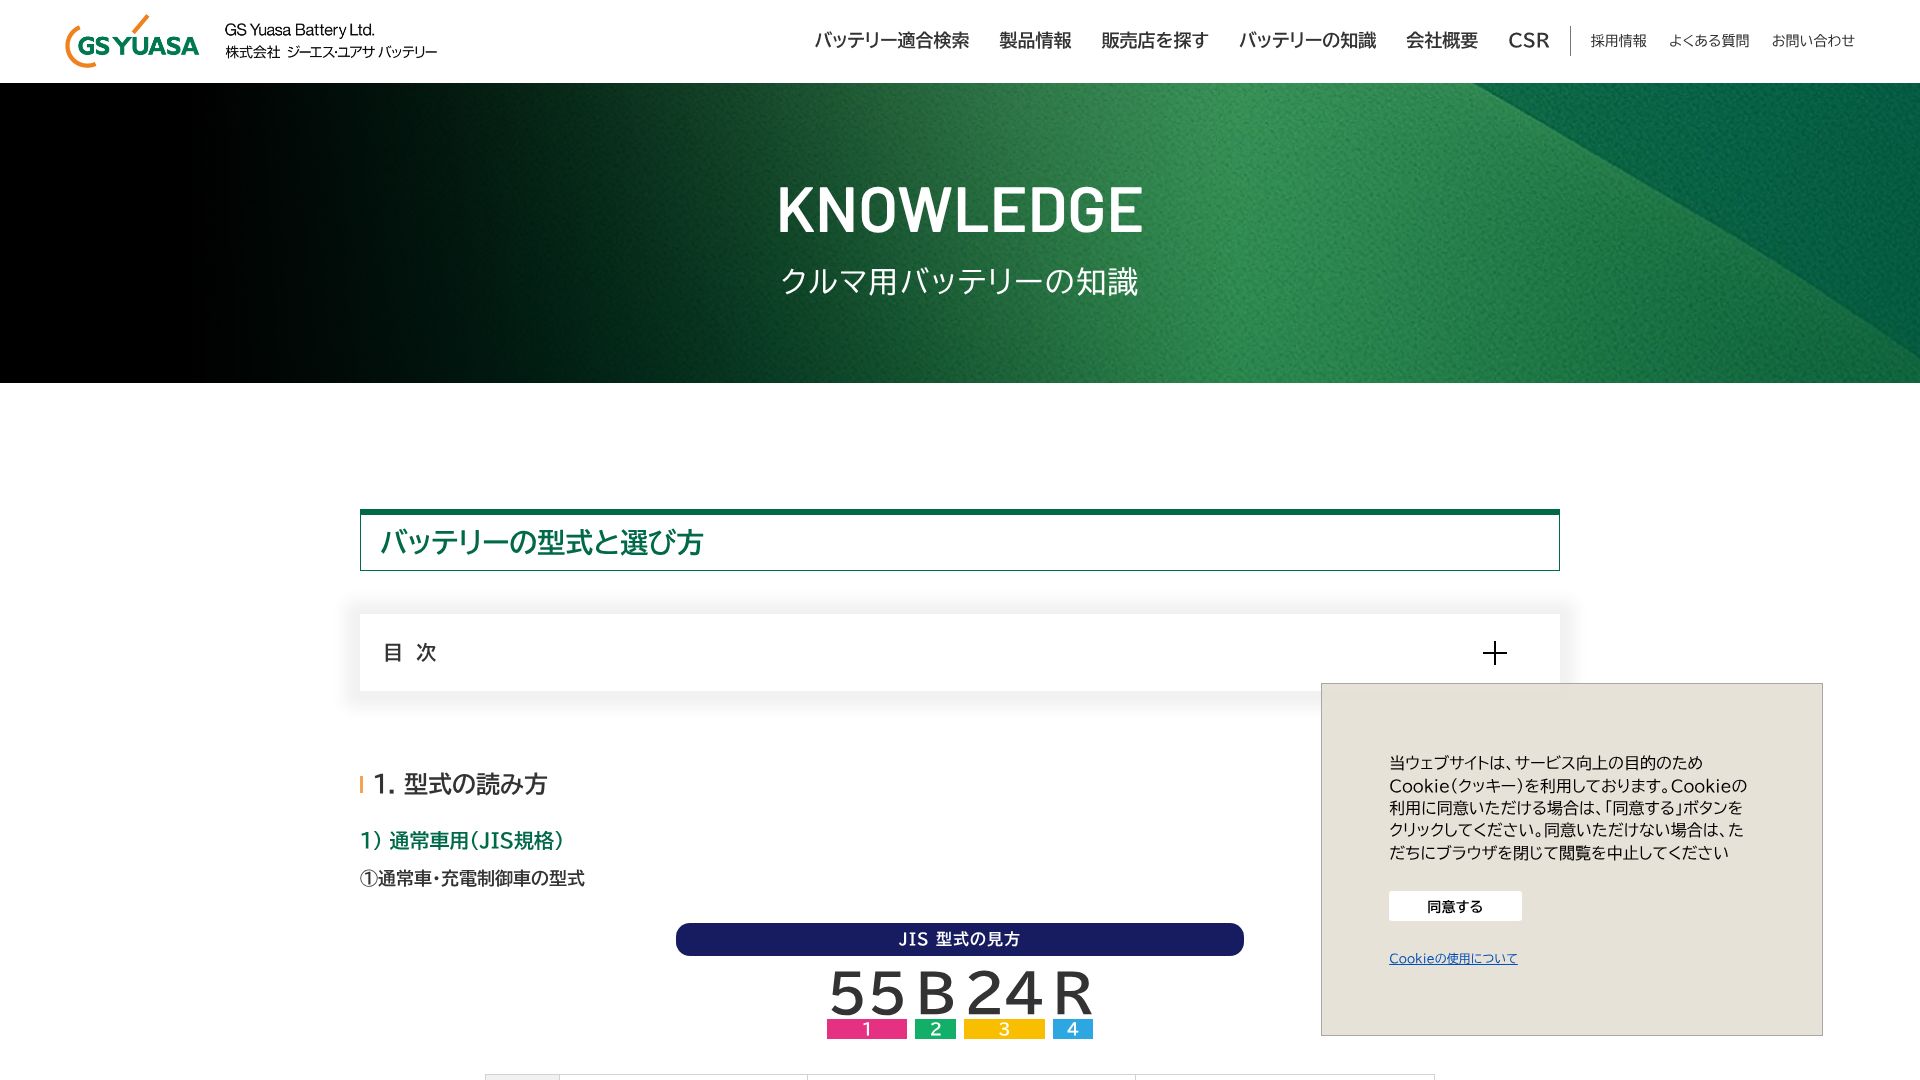Click subheading 1）通常車用（JIS規格）
The width and height of the screenshot is (1920, 1080).
pyautogui.click(x=462, y=841)
